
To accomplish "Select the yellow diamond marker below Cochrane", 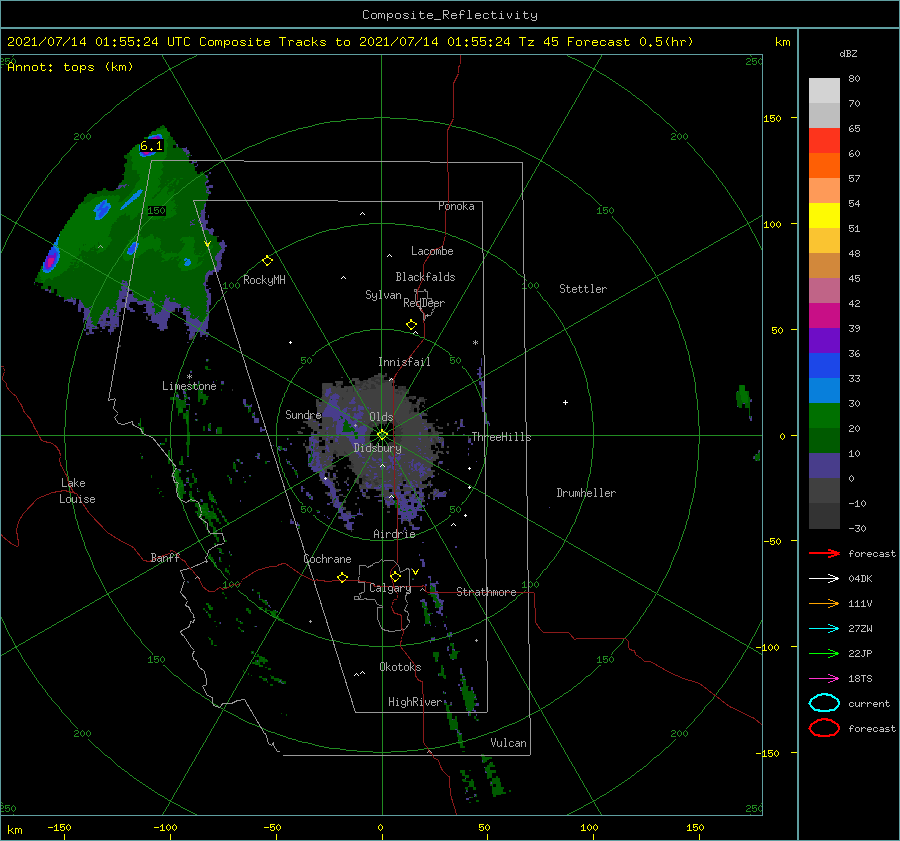I will click(342, 577).
